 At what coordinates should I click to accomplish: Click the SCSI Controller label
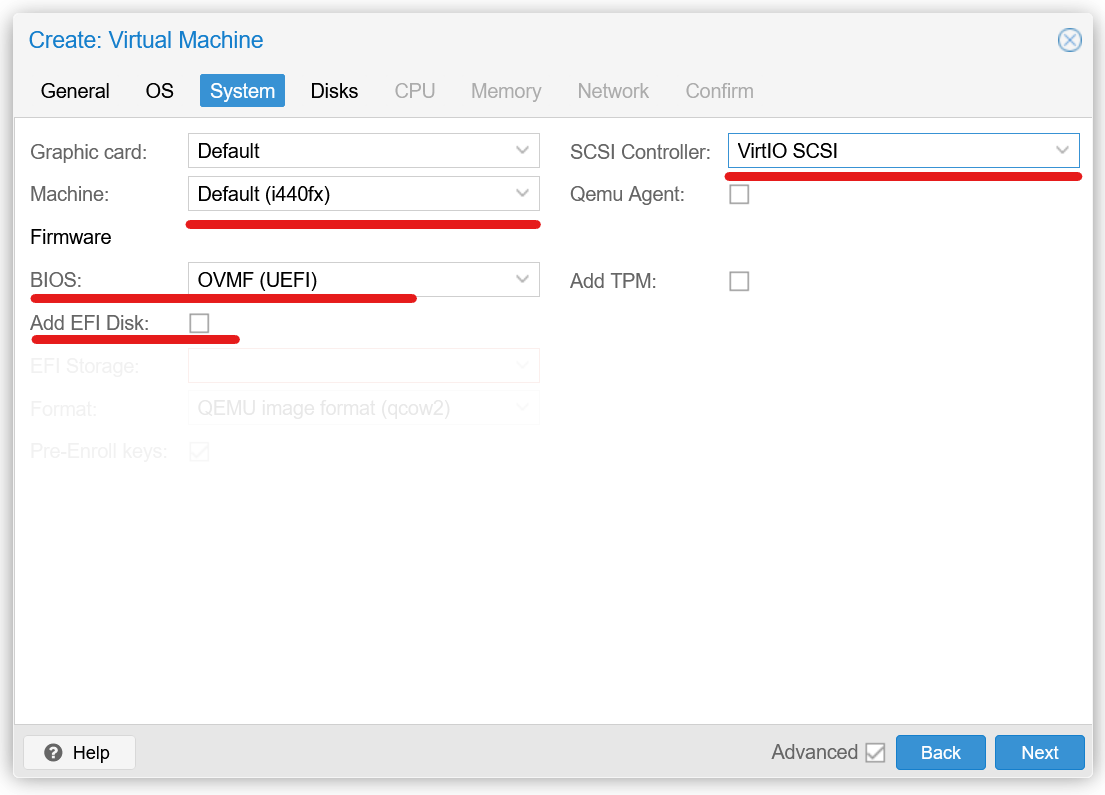(640, 152)
